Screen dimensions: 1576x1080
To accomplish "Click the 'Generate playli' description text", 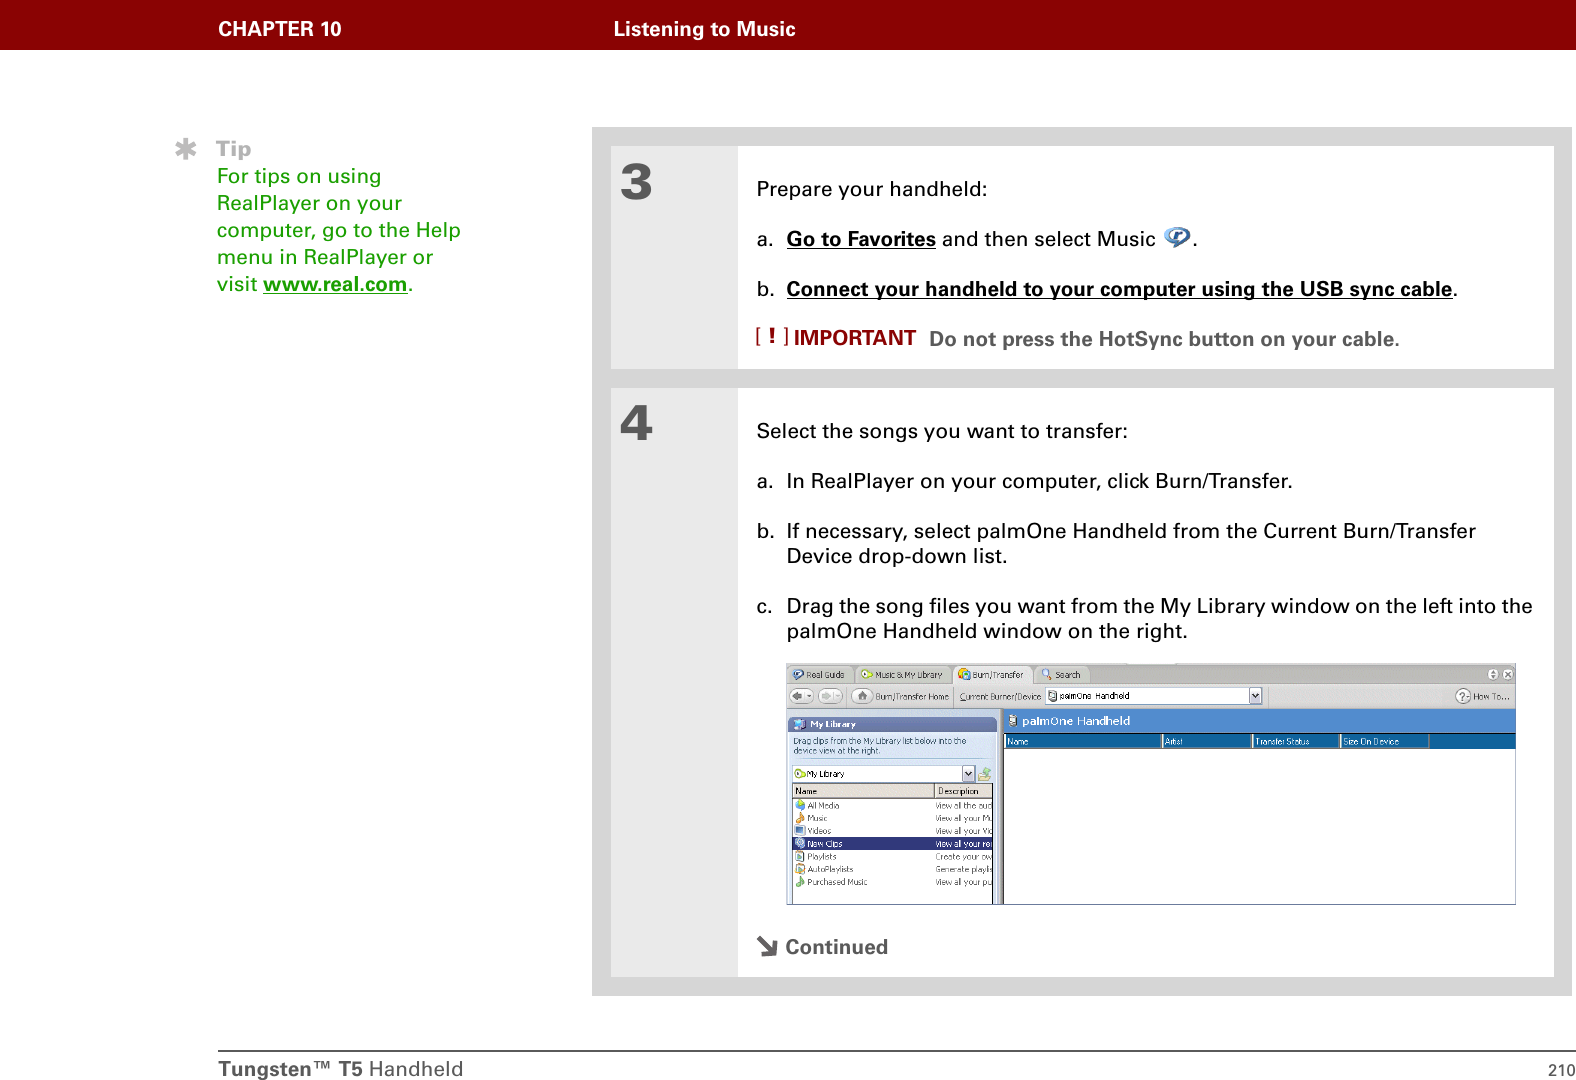I will (x=963, y=870).
